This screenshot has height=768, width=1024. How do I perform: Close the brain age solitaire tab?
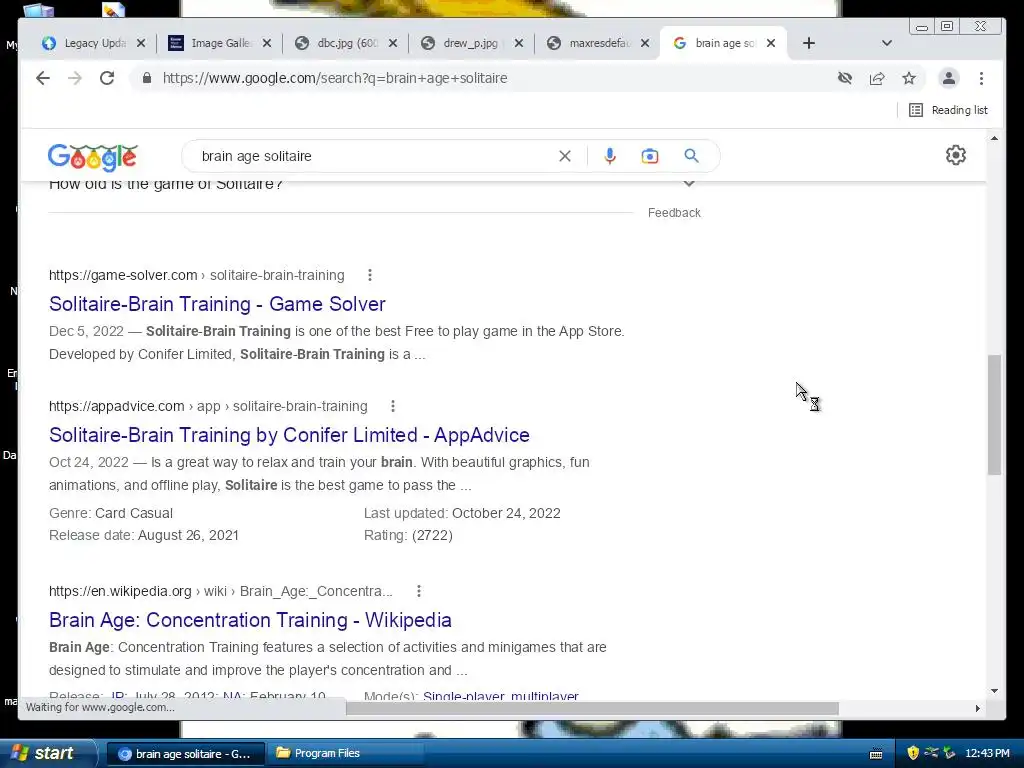771,43
